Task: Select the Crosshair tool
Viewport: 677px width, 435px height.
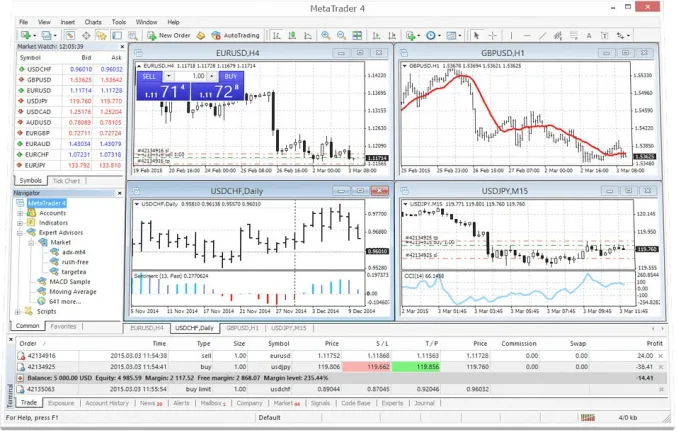Action: (492, 35)
